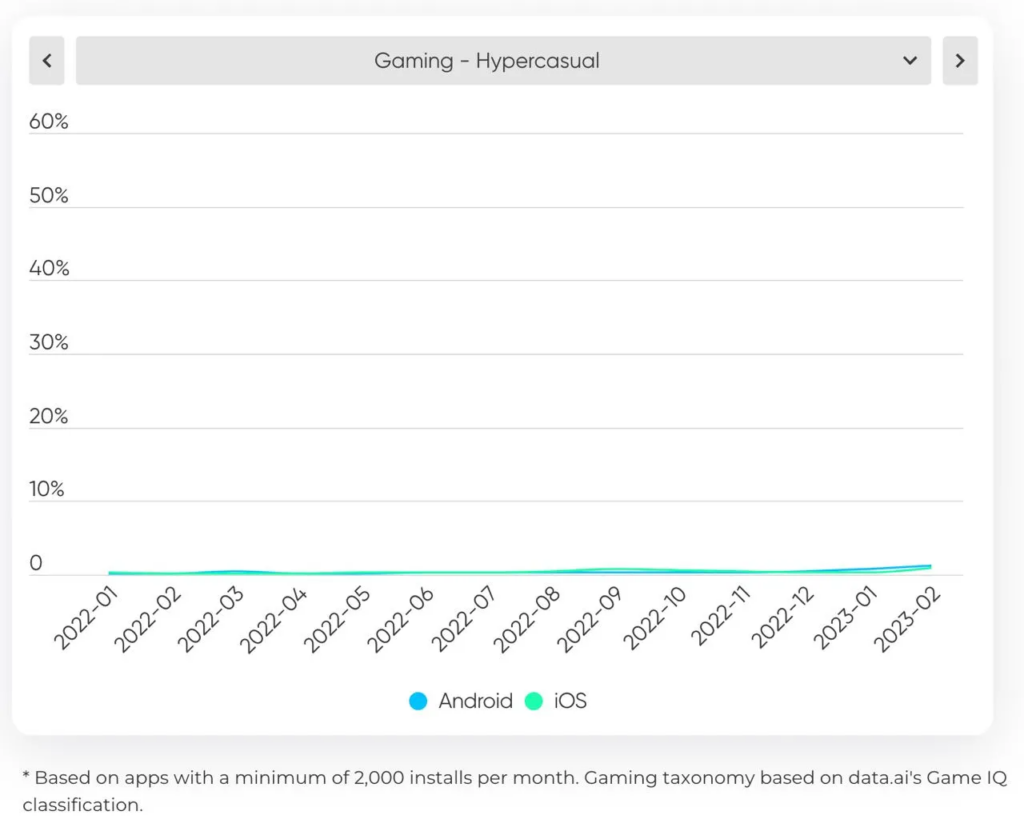
Task: Click the 10% y-axis label
Action: pos(49,490)
